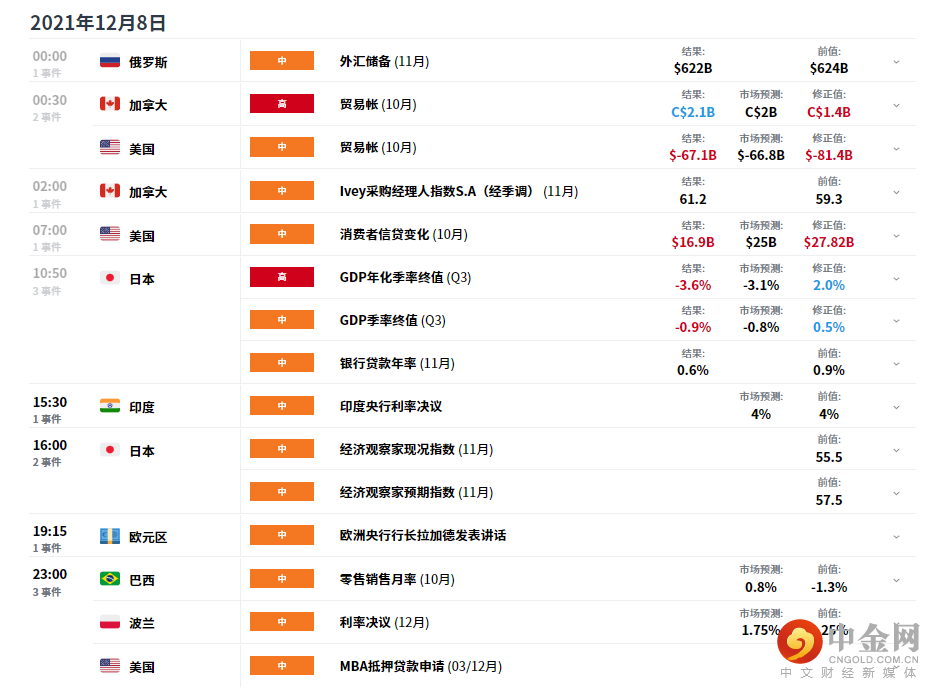Click the blue result value C$2.1B
The image size is (934, 691).
click(693, 112)
